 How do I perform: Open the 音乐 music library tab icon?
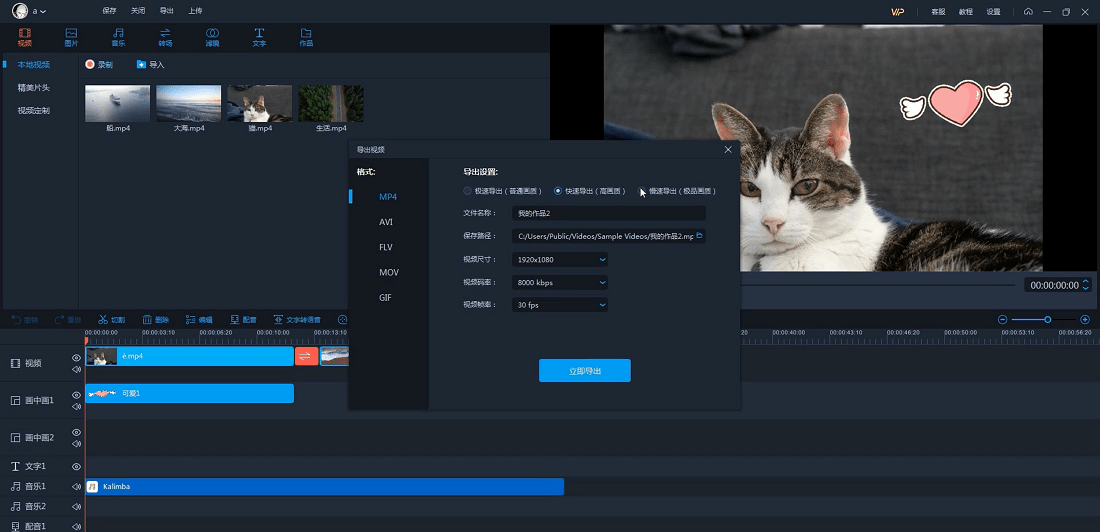118,34
